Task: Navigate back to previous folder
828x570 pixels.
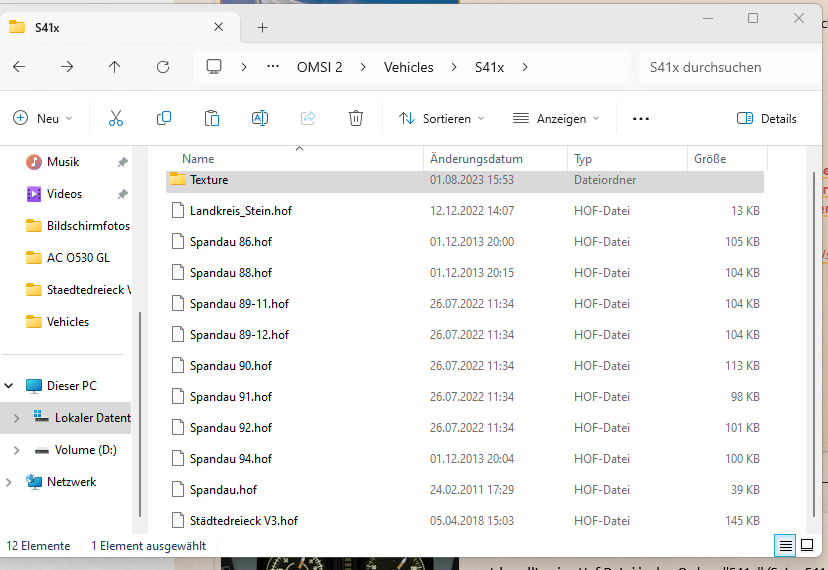Action: [x=19, y=67]
